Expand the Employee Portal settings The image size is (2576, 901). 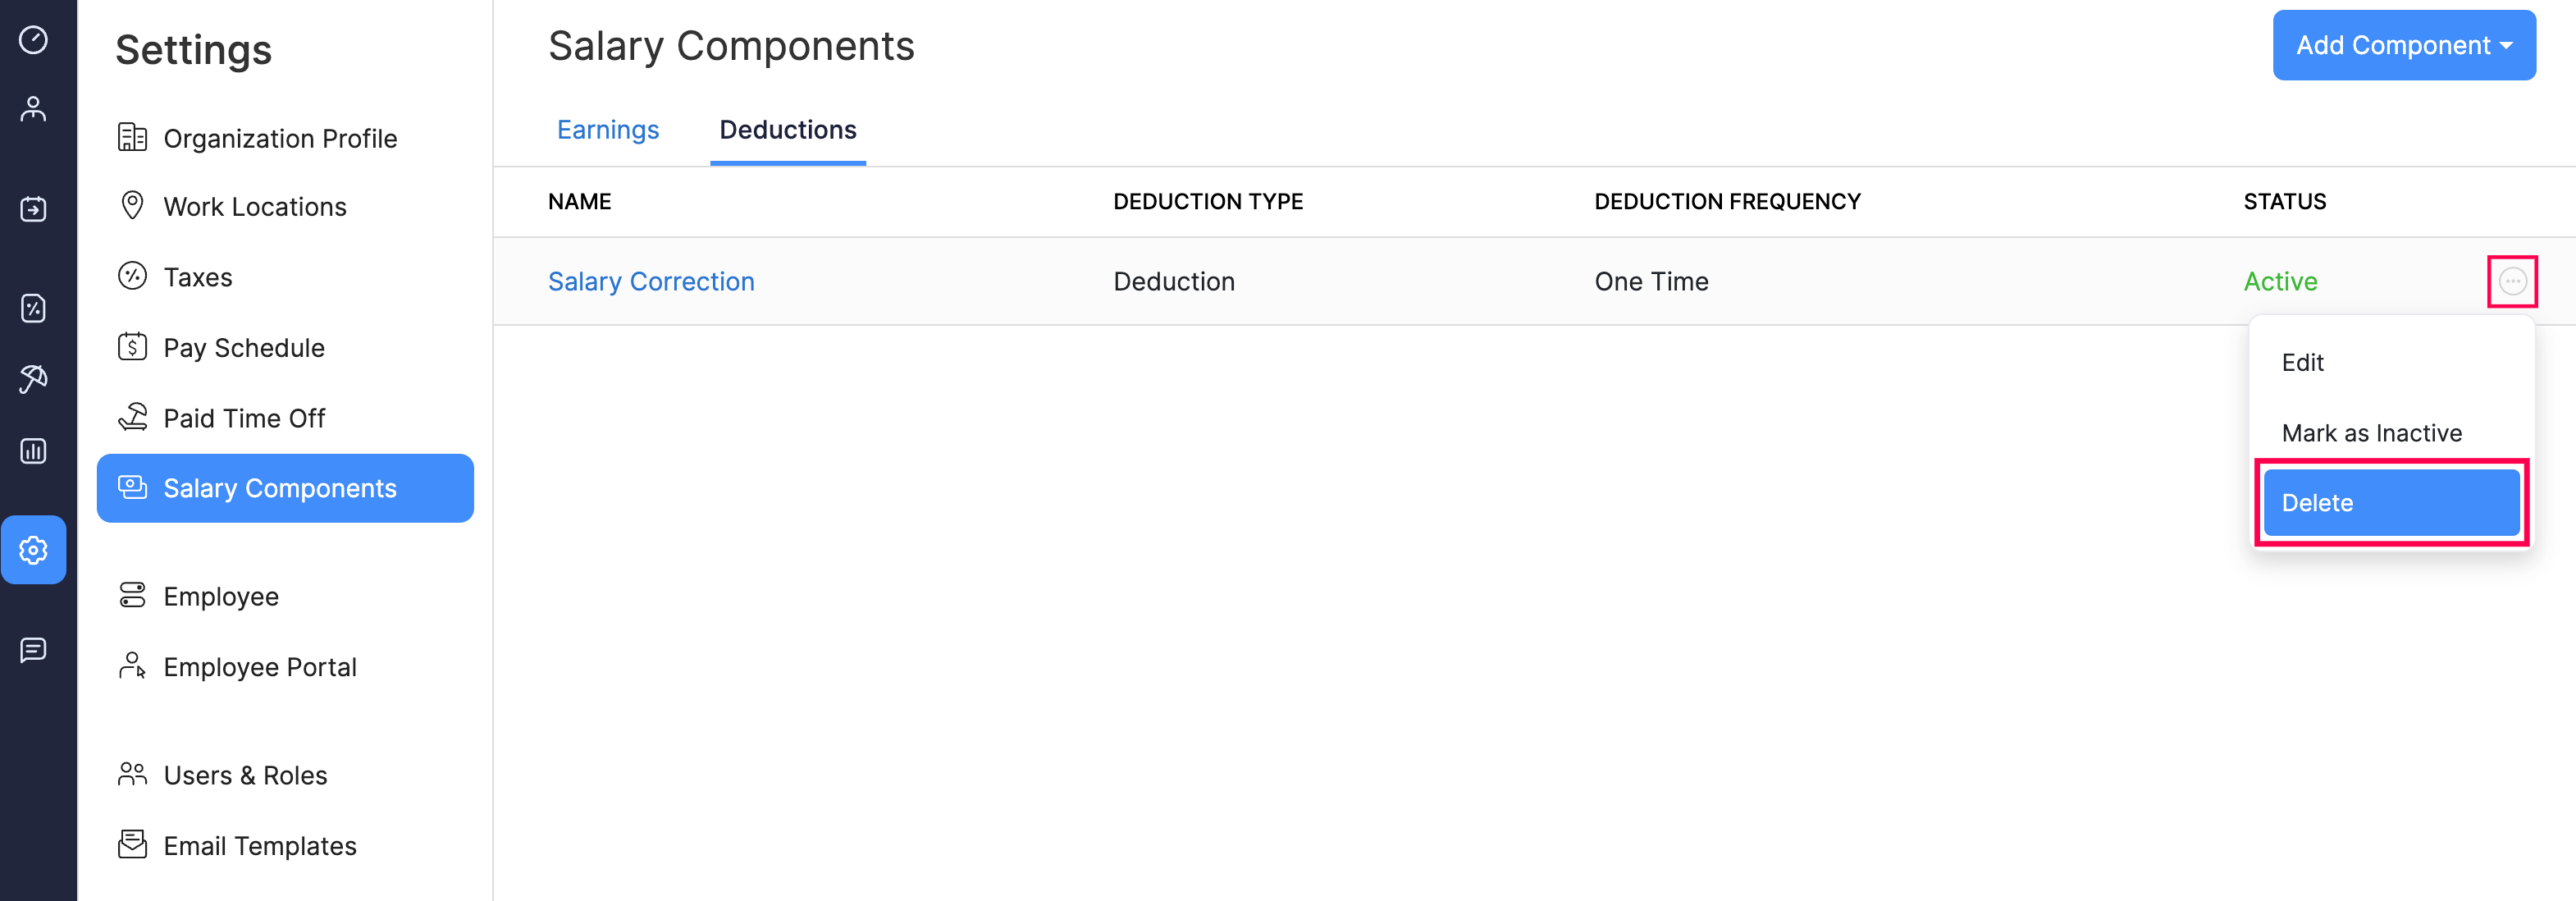[x=260, y=667]
